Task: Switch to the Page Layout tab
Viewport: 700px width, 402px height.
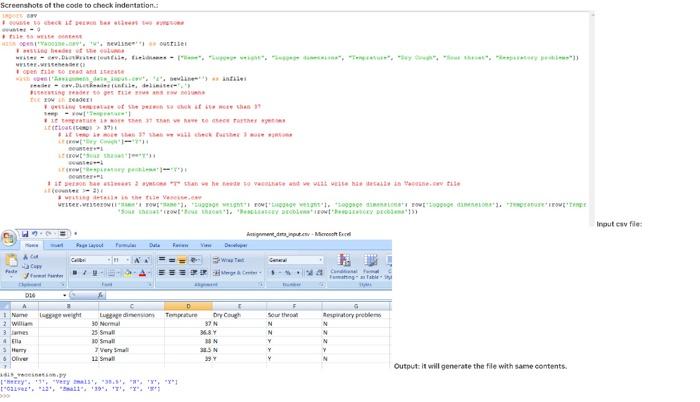Action: click(x=89, y=245)
